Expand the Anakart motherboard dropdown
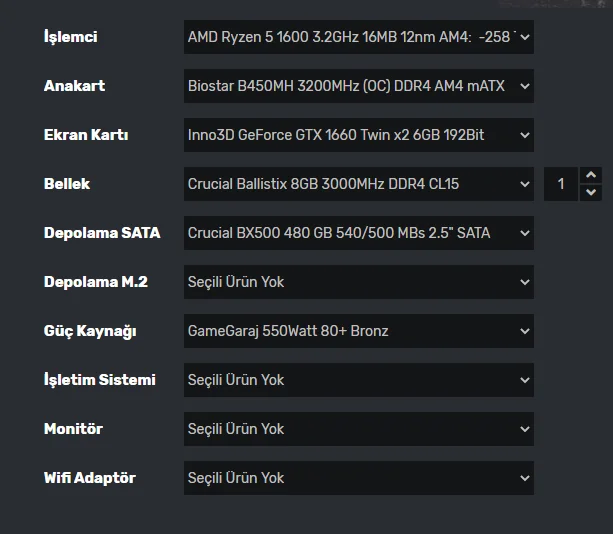Screen dimensions: 613x534 tap(358, 87)
